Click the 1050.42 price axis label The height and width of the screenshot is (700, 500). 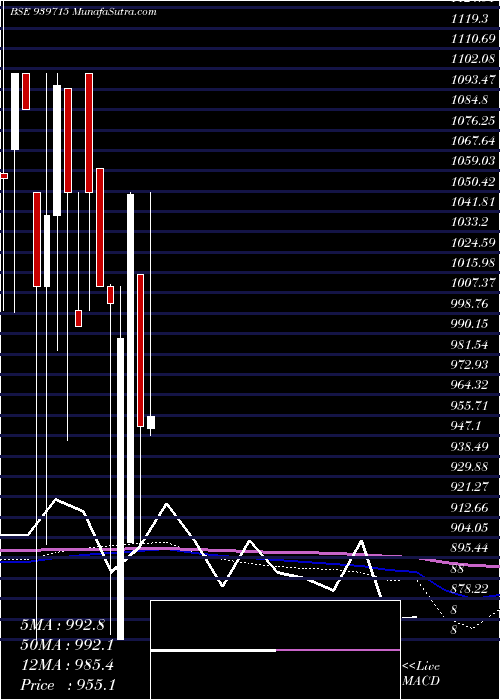[x=473, y=182]
